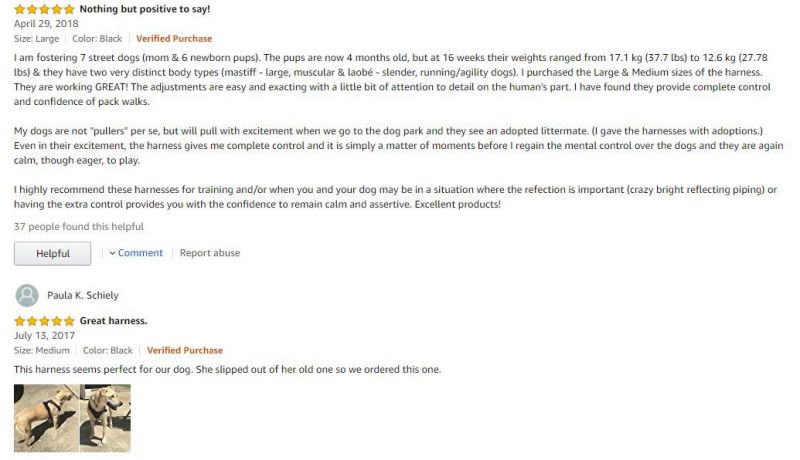The width and height of the screenshot is (800, 460).
Task: Open the 'Great harness.' review title
Action: coord(113,321)
